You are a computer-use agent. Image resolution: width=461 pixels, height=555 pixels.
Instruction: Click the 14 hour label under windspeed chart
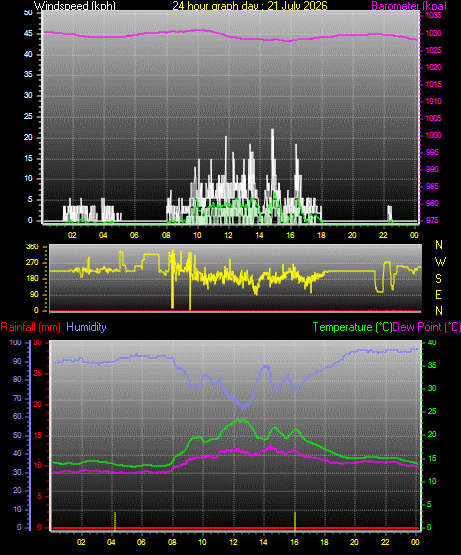259,235
